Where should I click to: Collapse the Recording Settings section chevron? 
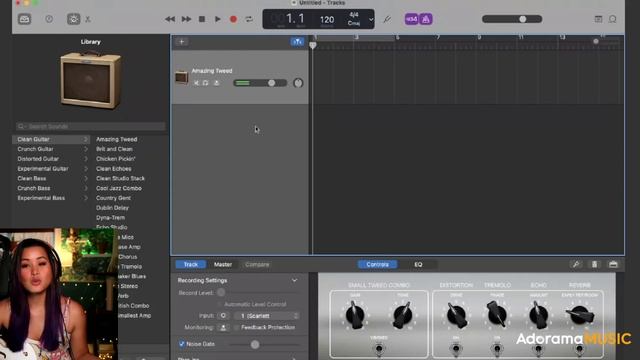(x=294, y=280)
